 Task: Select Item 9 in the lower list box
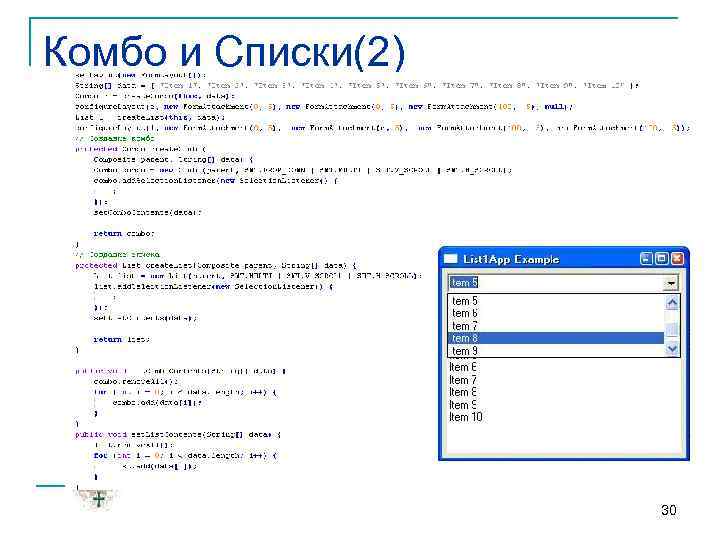(463, 405)
